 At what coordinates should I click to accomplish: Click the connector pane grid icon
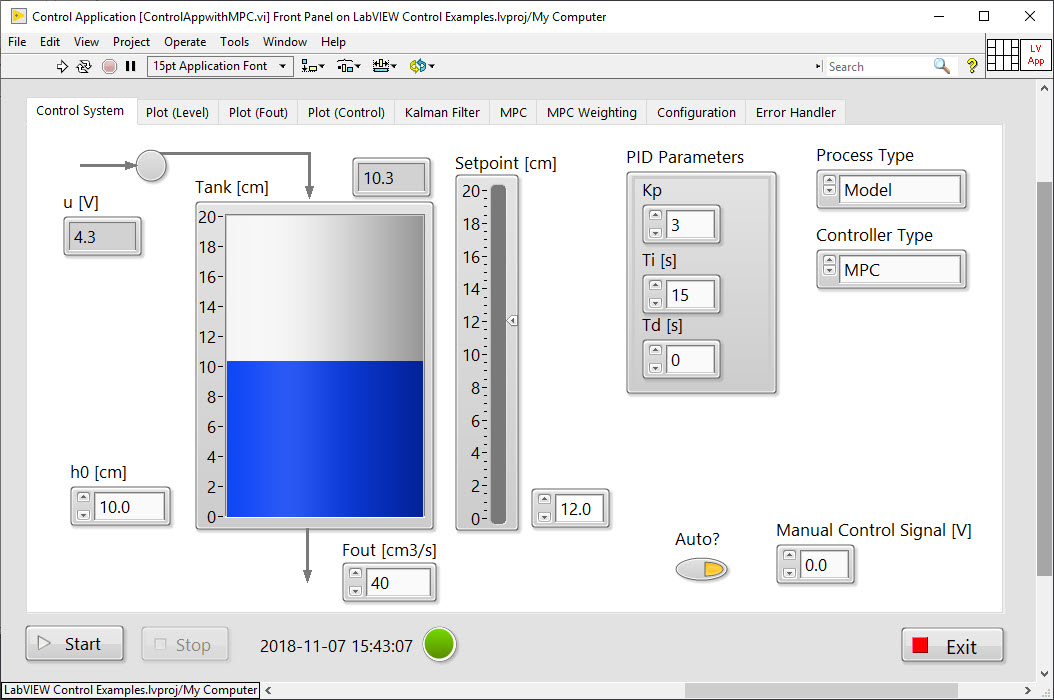1002,54
